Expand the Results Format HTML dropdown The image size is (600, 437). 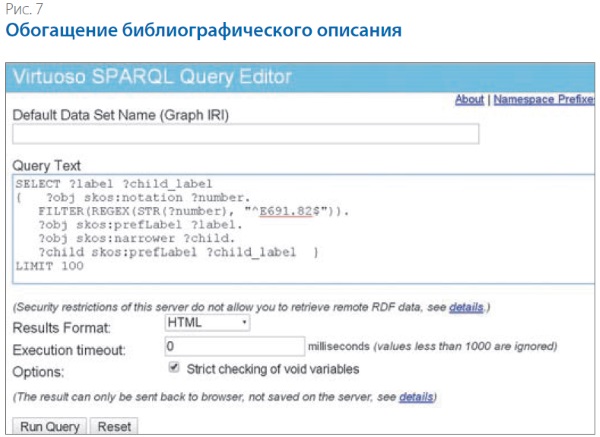coord(207,324)
